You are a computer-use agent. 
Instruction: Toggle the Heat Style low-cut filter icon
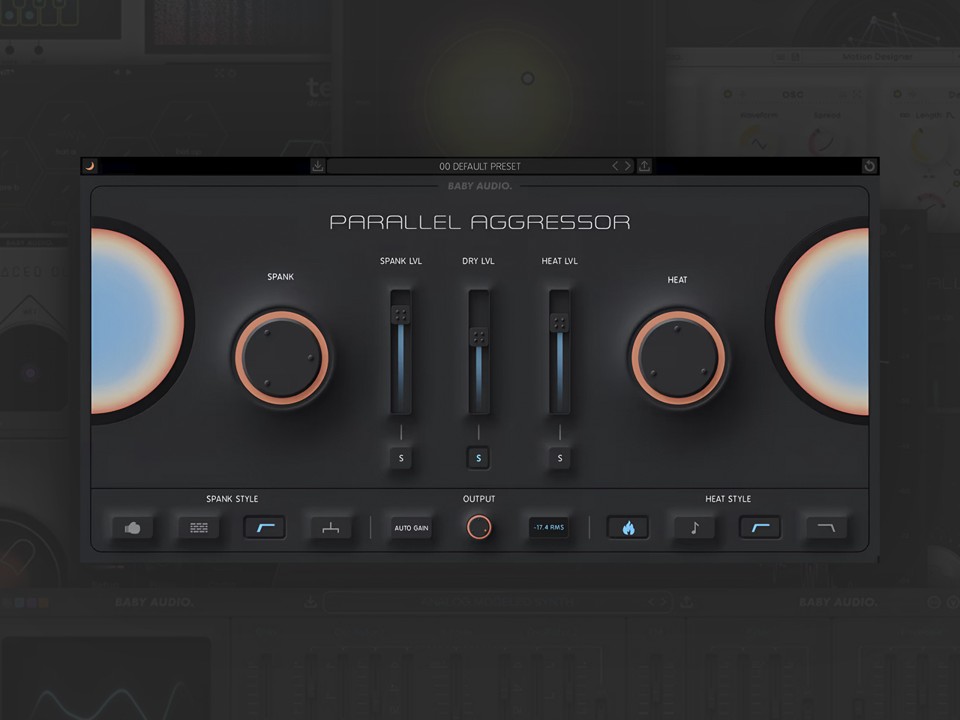pos(760,528)
